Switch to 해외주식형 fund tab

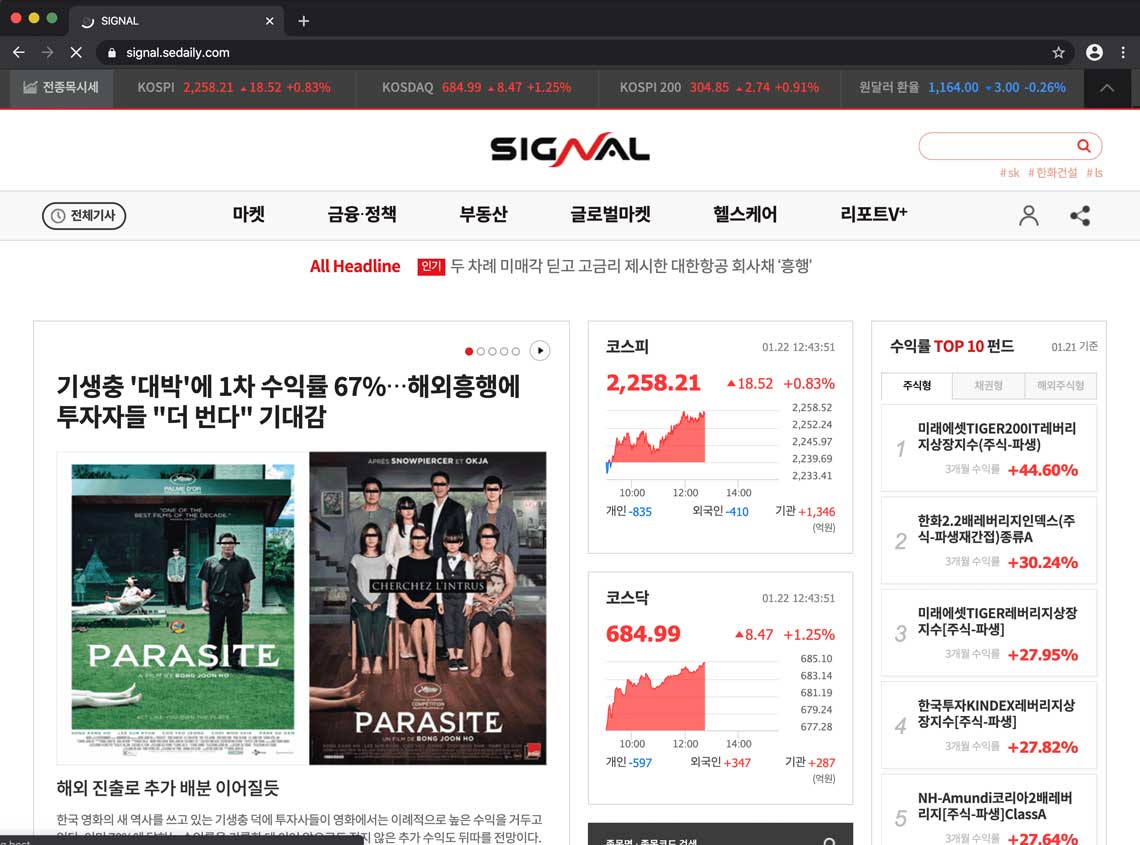[1060, 385]
